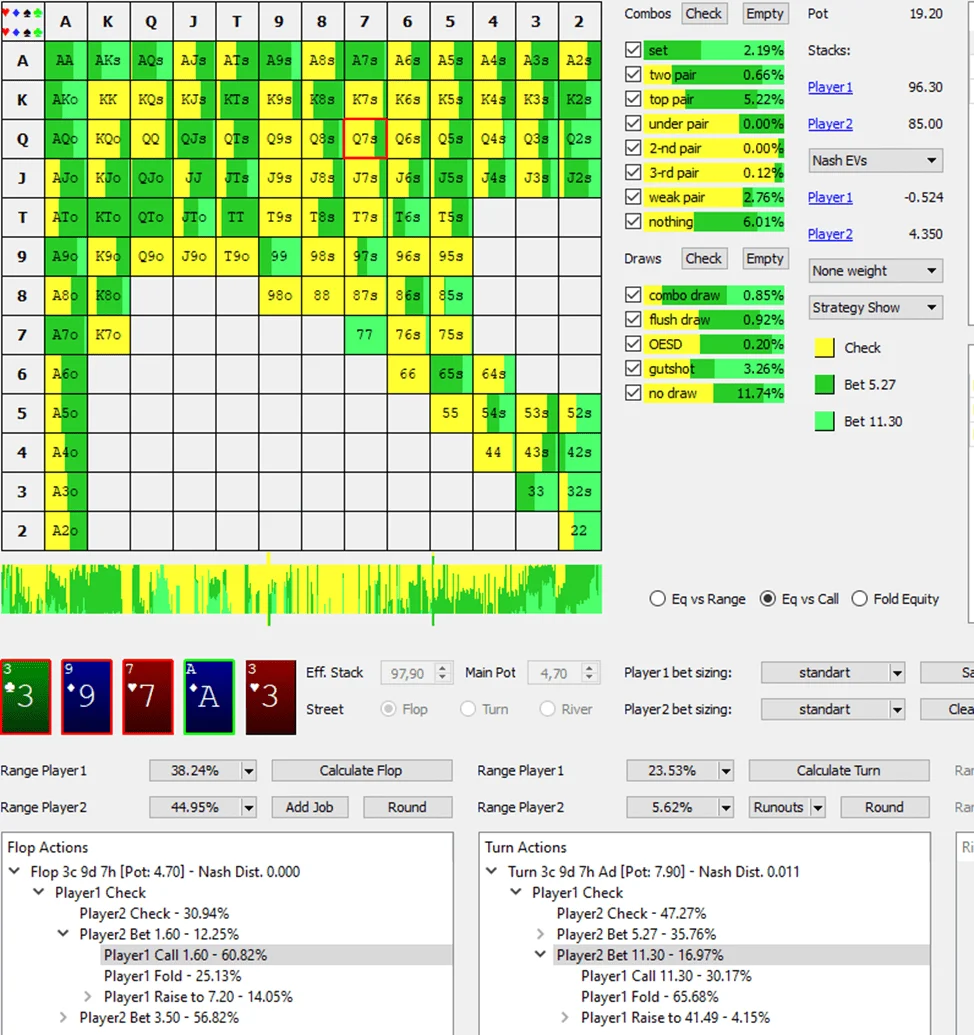Open the Nash EVs dropdown
Screen dimensions: 974x1035
(875, 160)
